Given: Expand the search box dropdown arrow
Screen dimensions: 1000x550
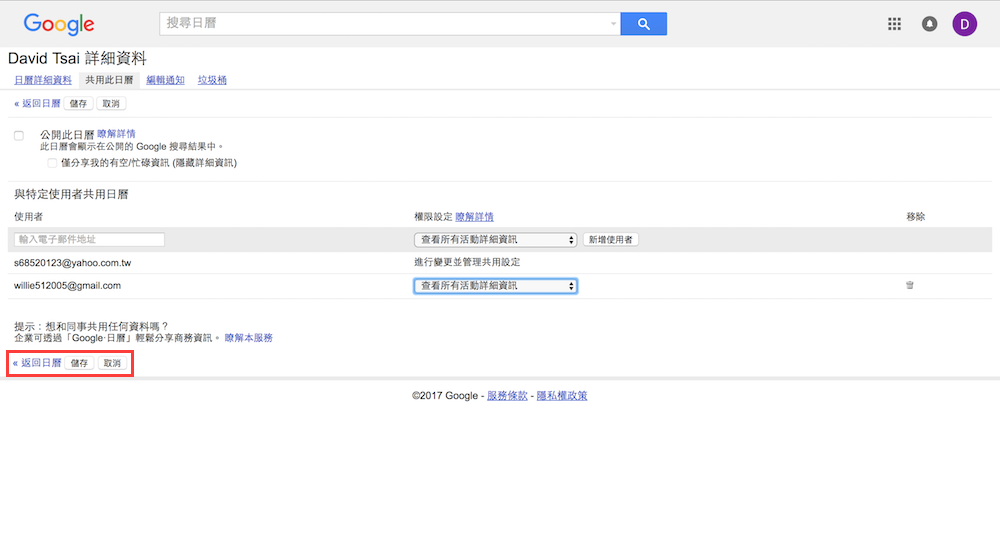Looking at the screenshot, I should click(613, 24).
